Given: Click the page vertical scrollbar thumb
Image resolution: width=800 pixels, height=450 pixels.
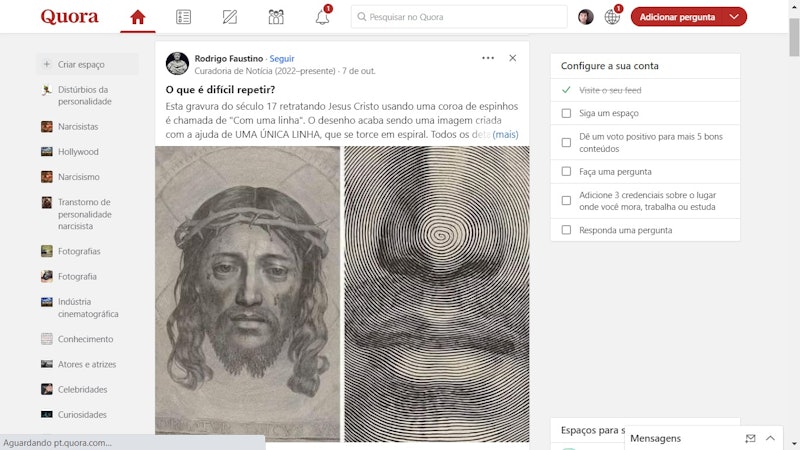Looking at the screenshot, I should pyautogui.click(x=794, y=37).
